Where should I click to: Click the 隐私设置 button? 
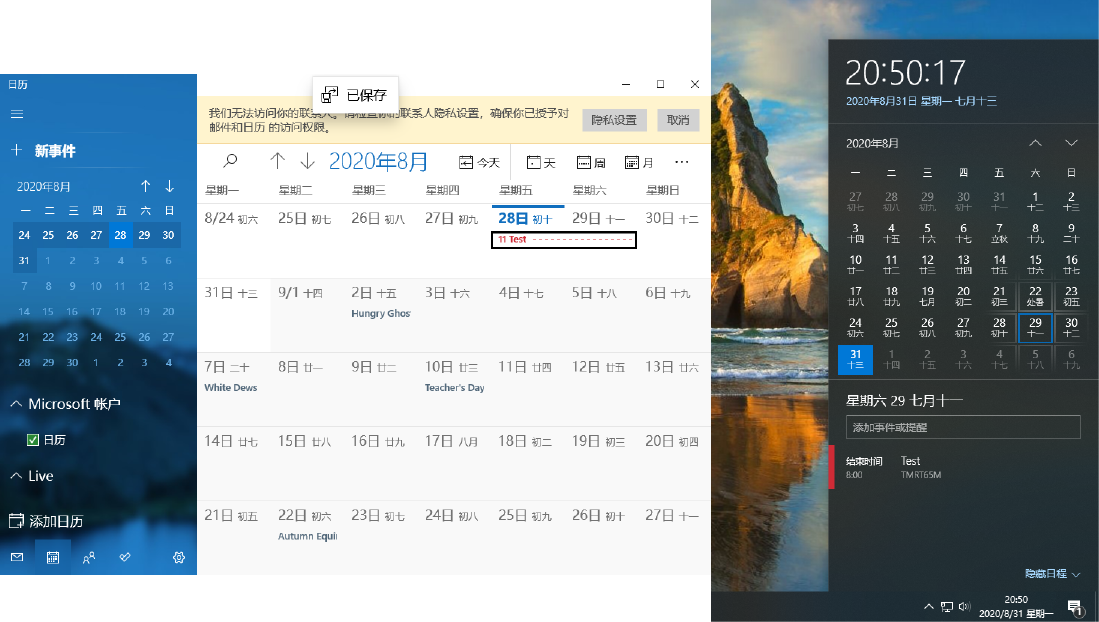(614, 120)
